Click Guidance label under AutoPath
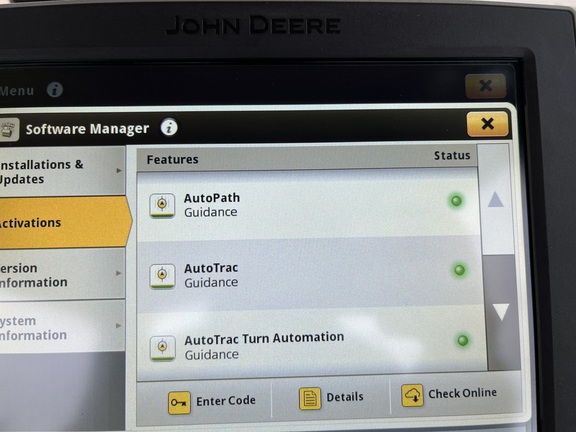The height and width of the screenshot is (432, 576). pos(210,212)
